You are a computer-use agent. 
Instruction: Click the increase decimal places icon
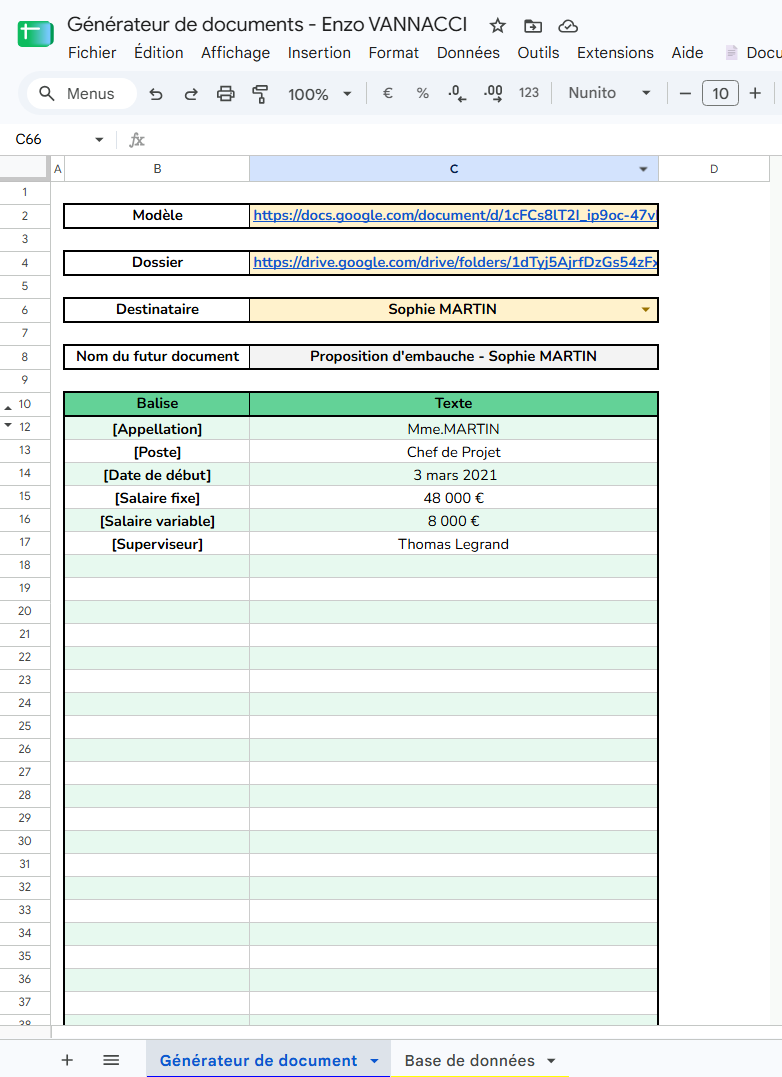pyautogui.click(x=493, y=93)
